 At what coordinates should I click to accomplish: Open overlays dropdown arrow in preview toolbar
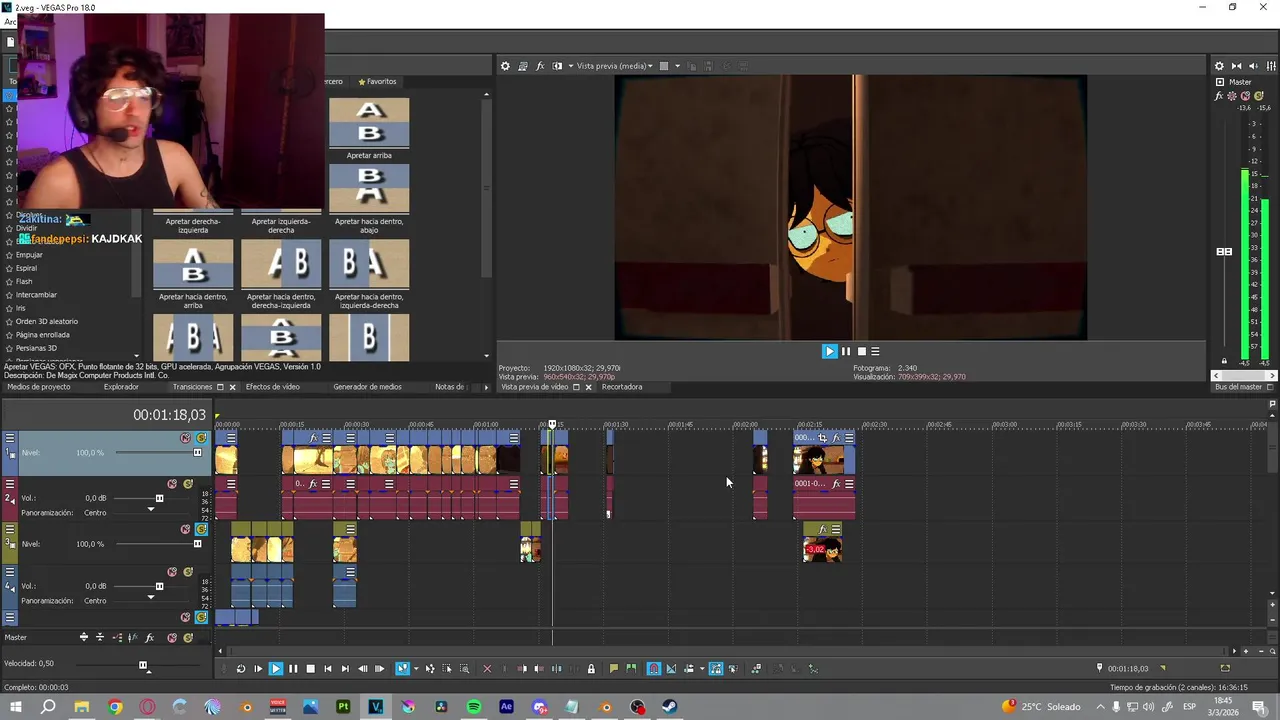677,66
